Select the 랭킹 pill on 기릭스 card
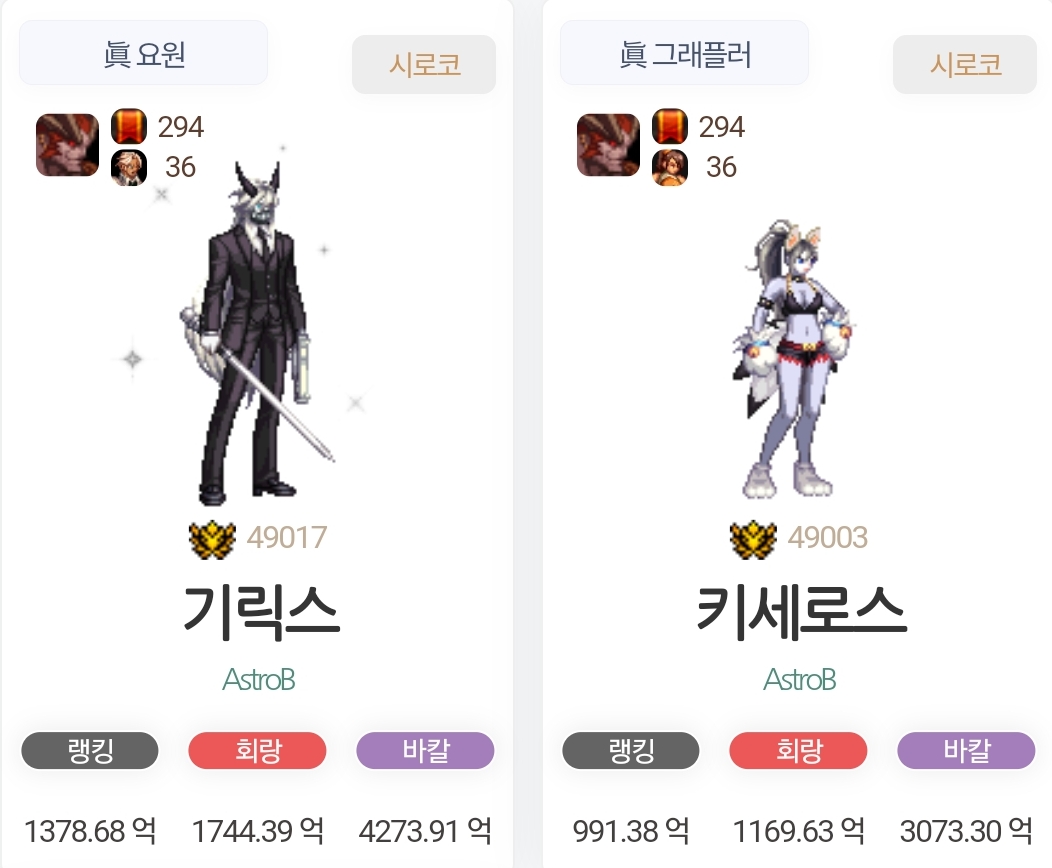 click(x=90, y=750)
